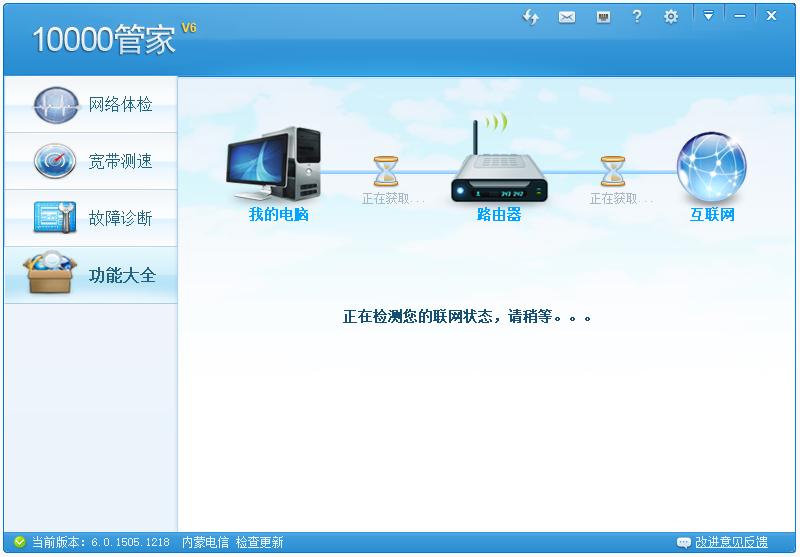The height and width of the screenshot is (557, 800).
Task: Click the 我的电脑 label
Action: click(x=279, y=215)
